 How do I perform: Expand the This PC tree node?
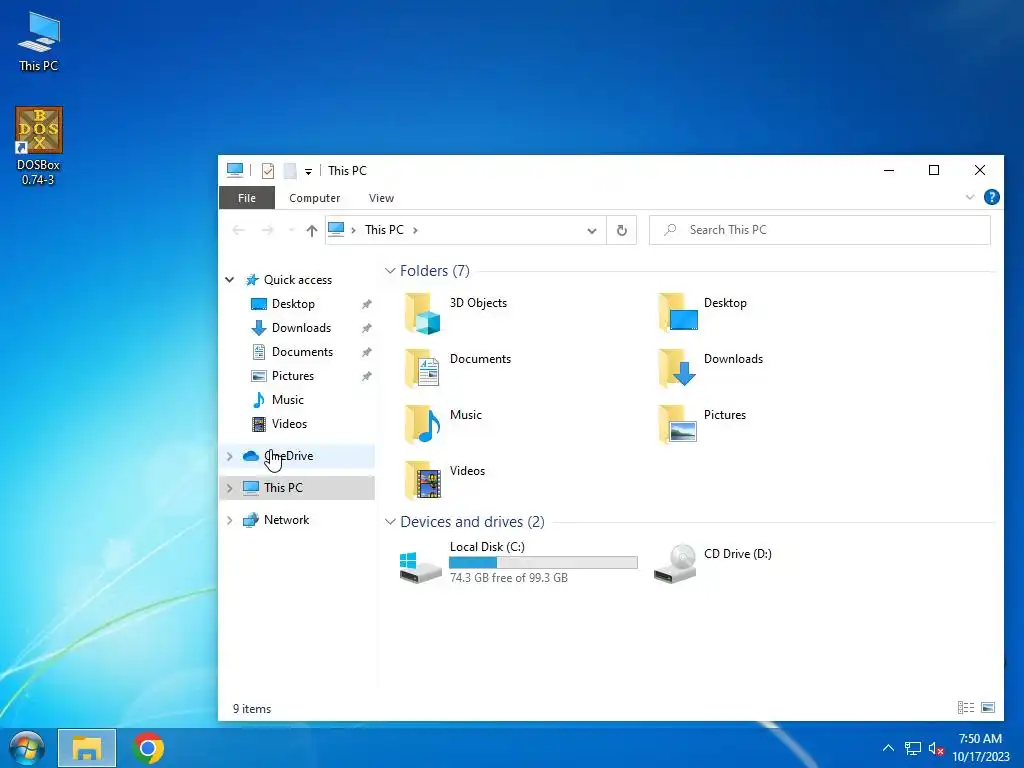point(230,488)
